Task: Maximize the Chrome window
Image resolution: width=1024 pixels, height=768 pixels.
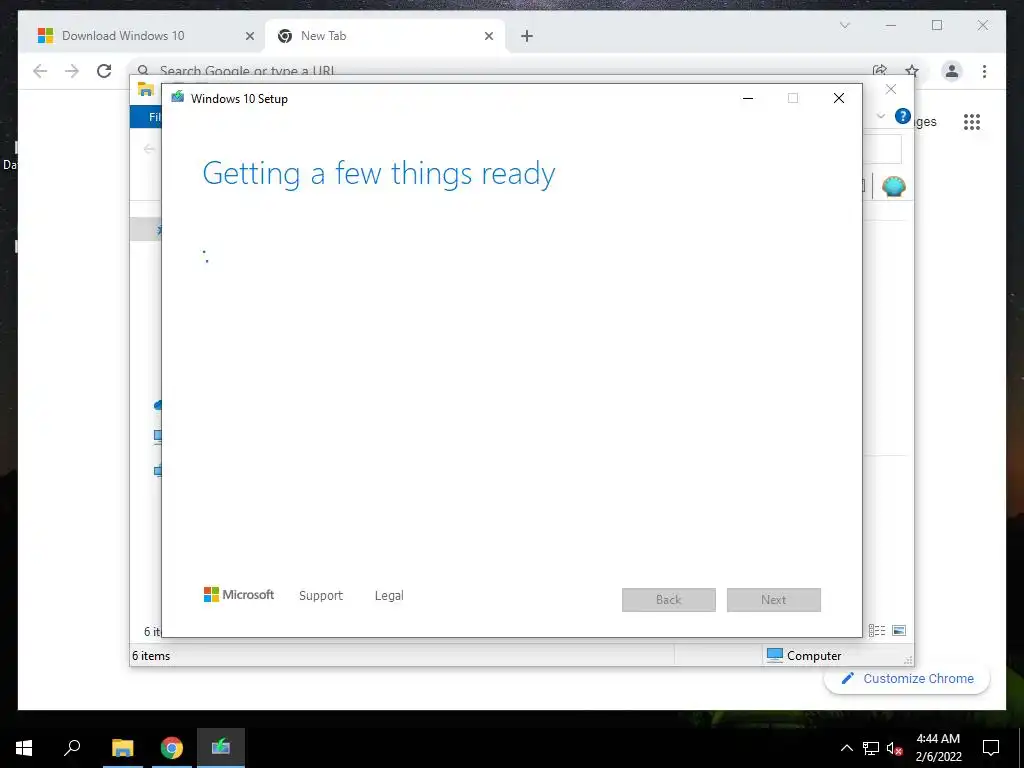Action: point(937,25)
